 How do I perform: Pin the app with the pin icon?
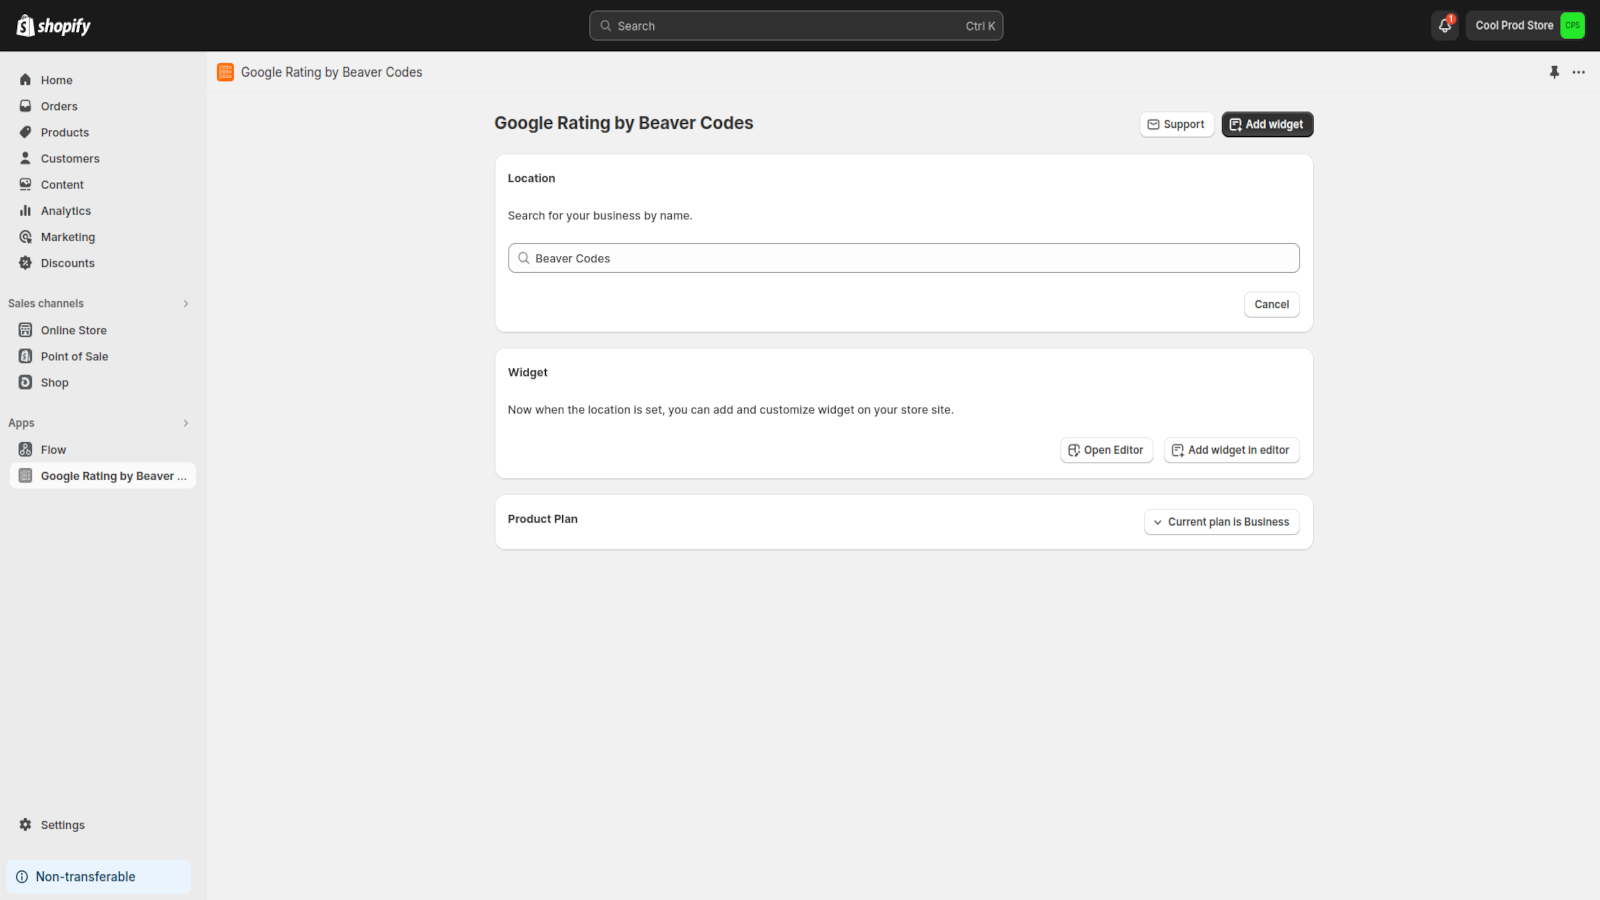point(1554,72)
